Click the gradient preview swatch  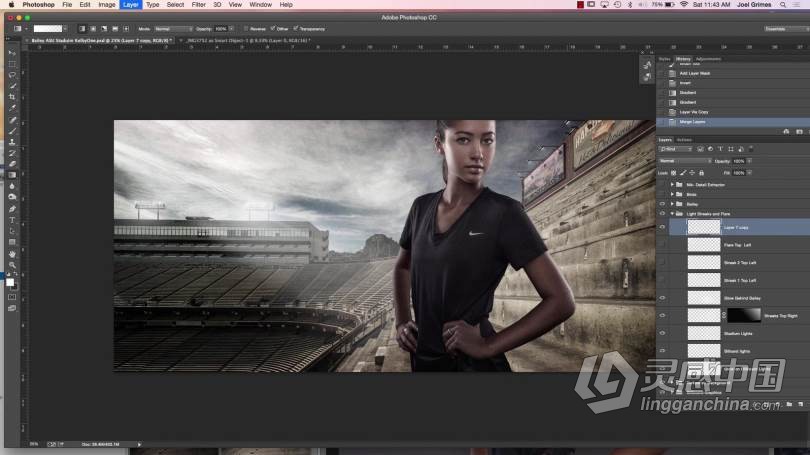tap(48, 29)
